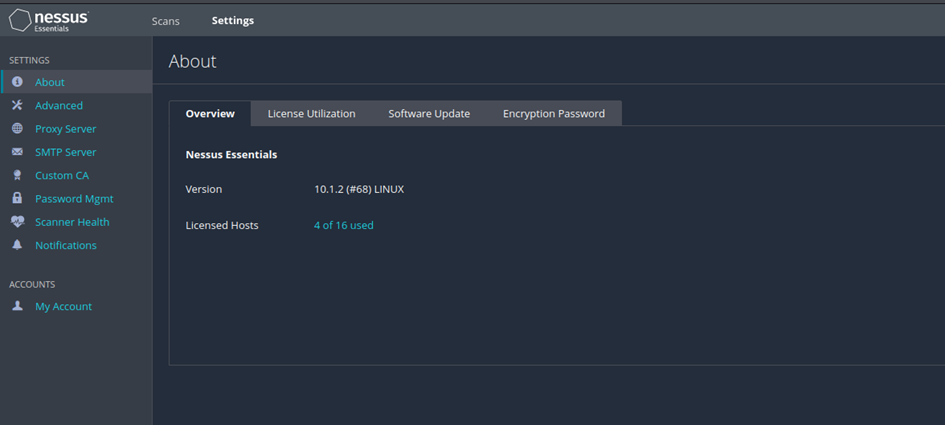Click the 'ACCOUNTS' sidebar section header
This screenshot has width=945, height=425.
pos(32,284)
